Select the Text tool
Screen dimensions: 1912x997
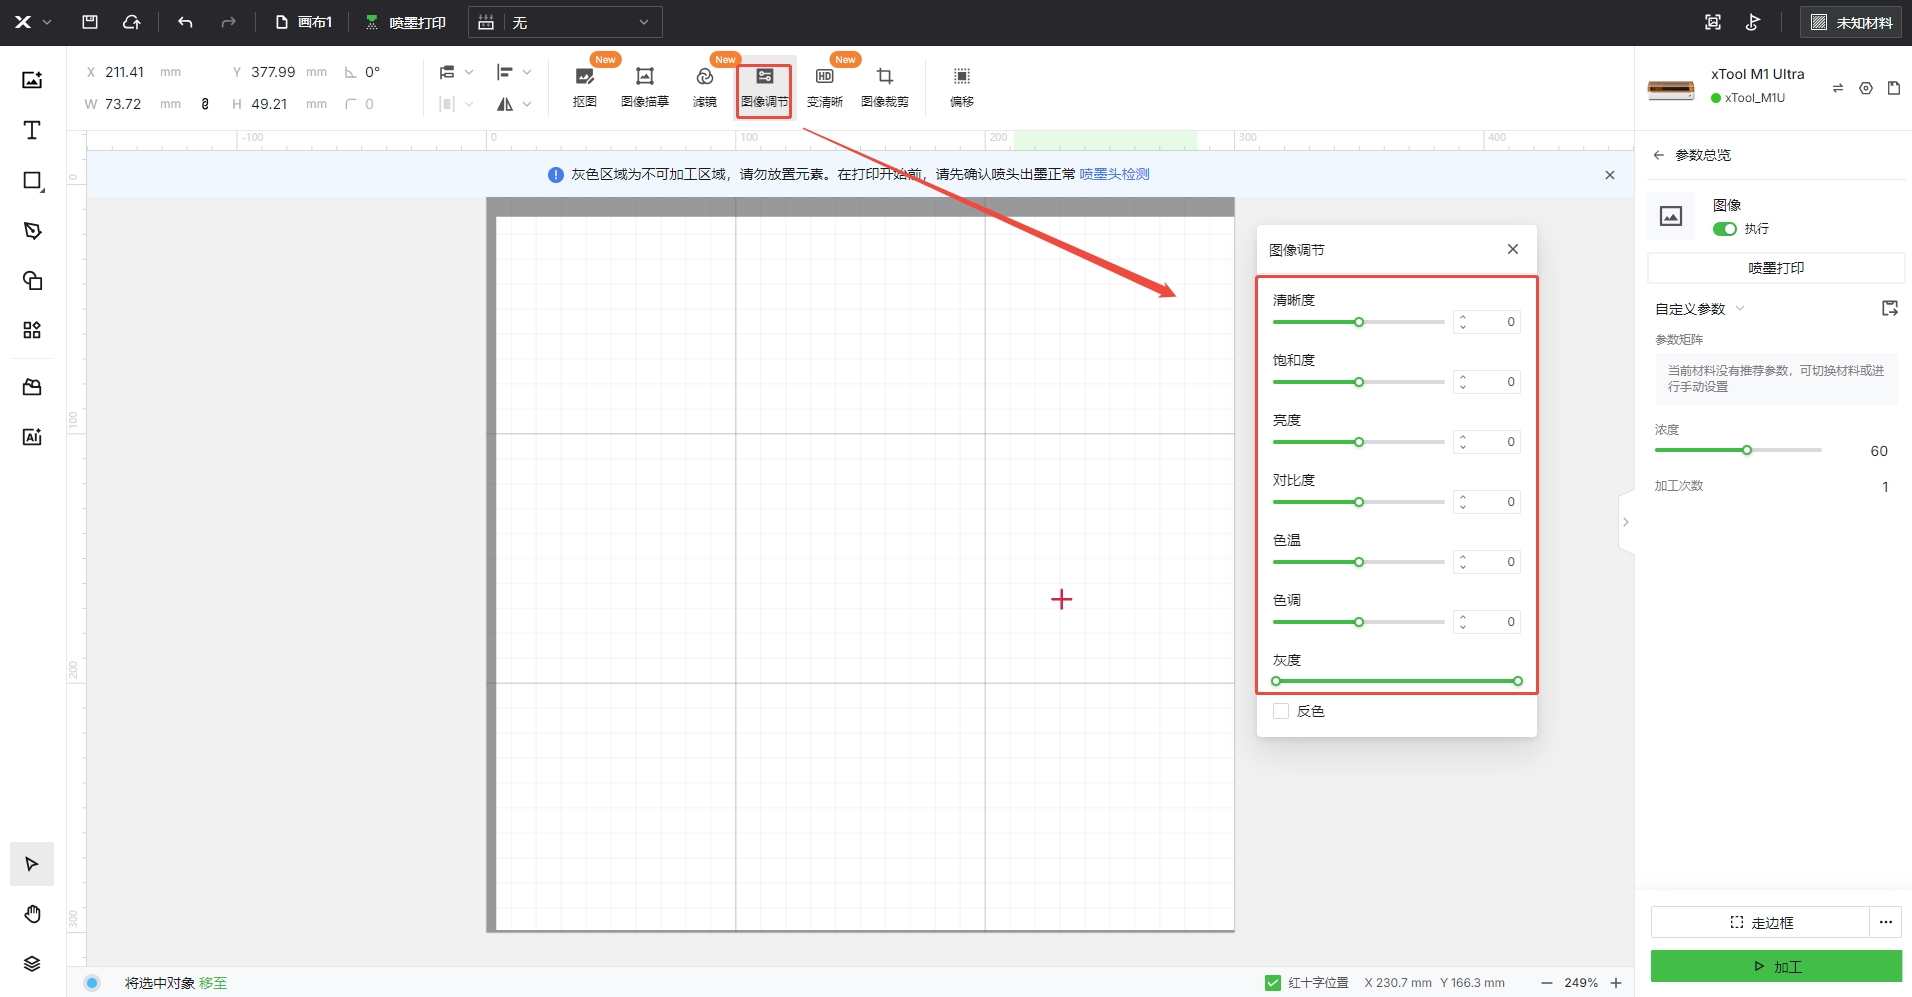32,130
